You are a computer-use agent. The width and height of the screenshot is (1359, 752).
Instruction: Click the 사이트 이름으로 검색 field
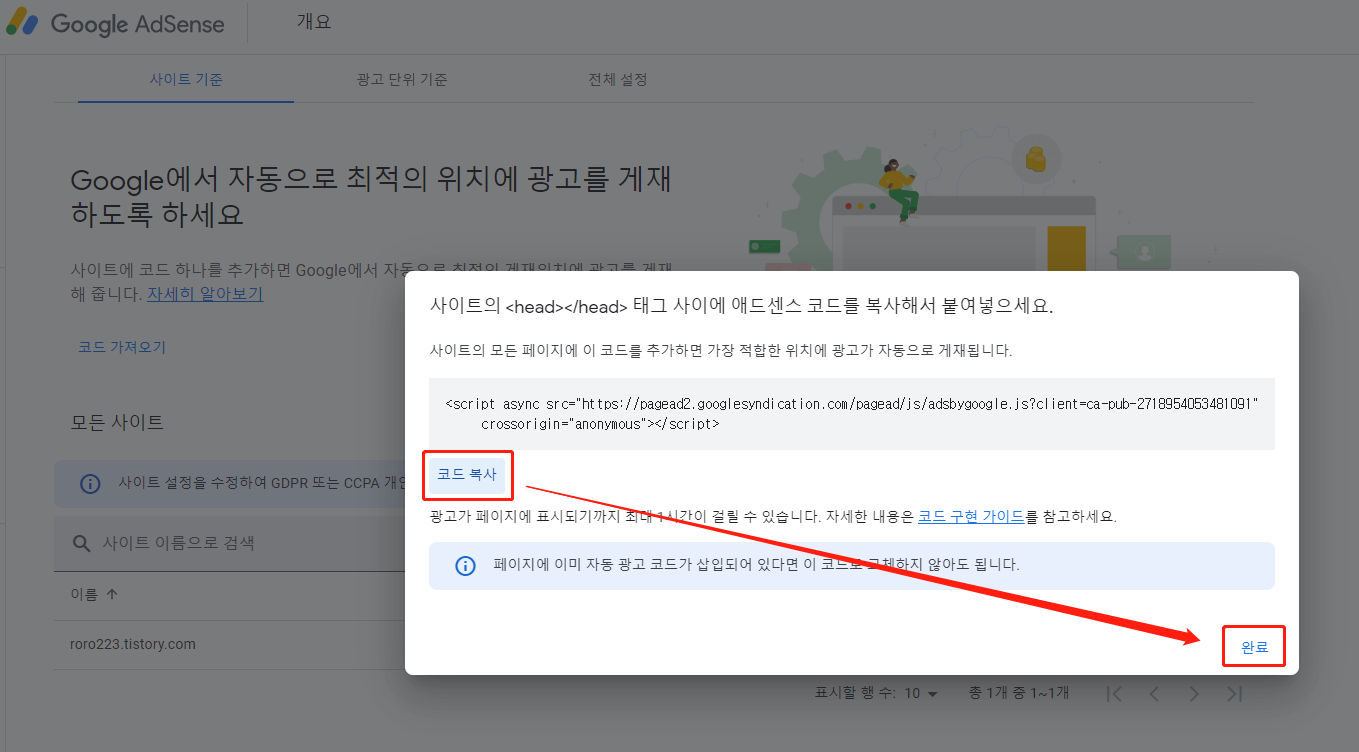(x=230, y=543)
